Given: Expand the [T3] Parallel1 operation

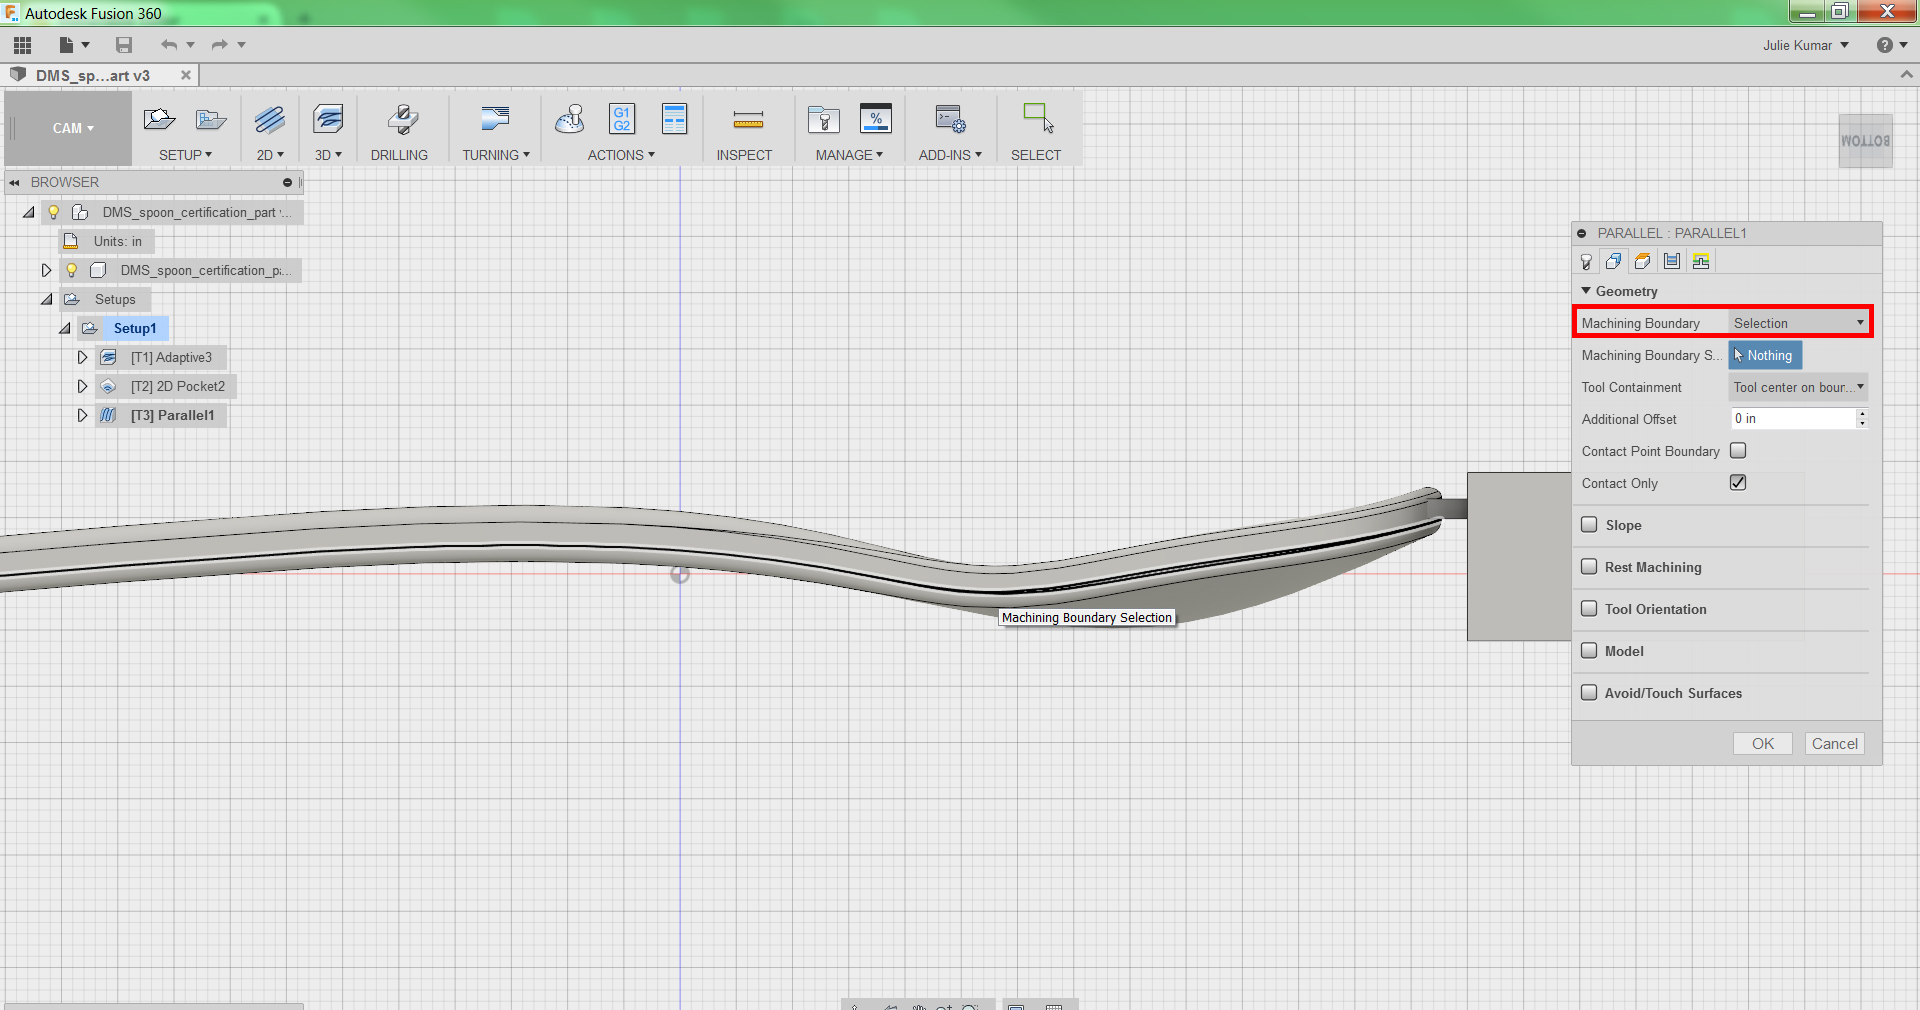Looking at the screenshot, I should click(x=82, y=415).
